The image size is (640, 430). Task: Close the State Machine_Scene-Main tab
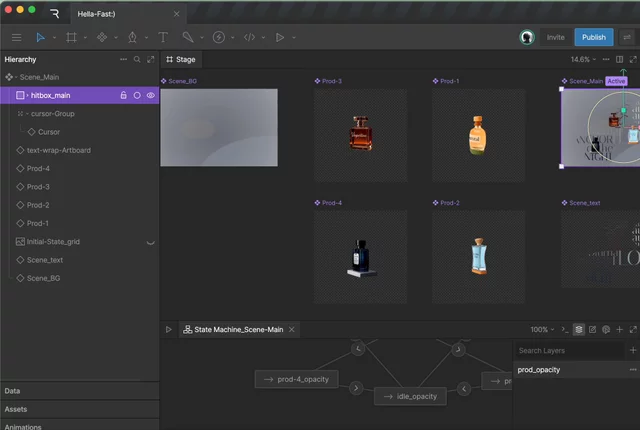tap(292, 330)
